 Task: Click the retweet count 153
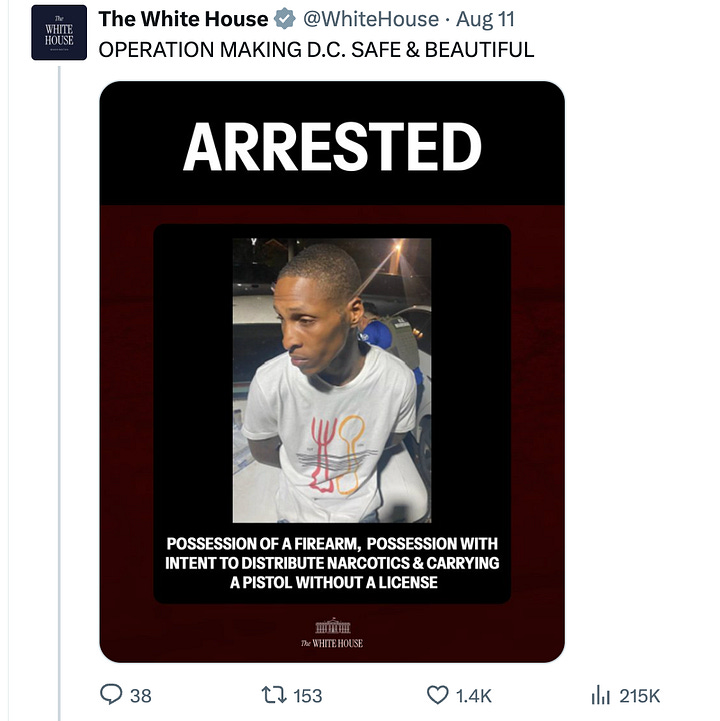[x=308, y=696]
